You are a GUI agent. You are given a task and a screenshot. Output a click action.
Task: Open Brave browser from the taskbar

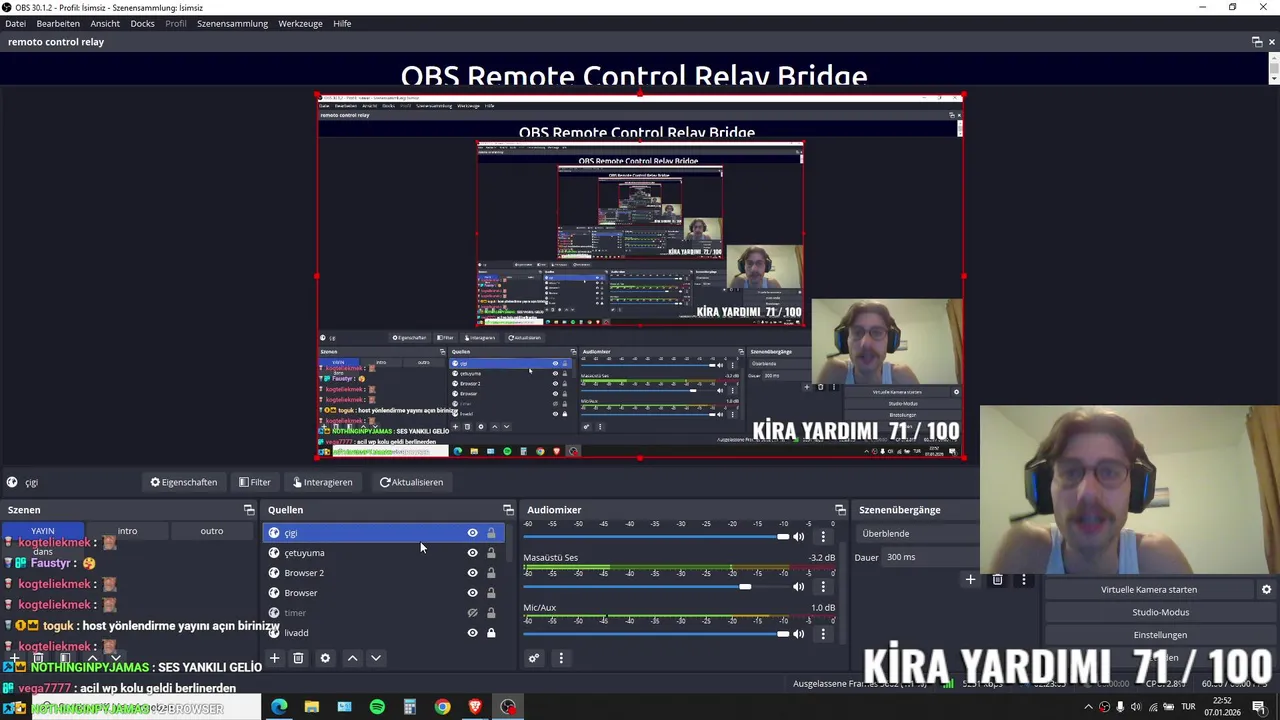point(475,707)
